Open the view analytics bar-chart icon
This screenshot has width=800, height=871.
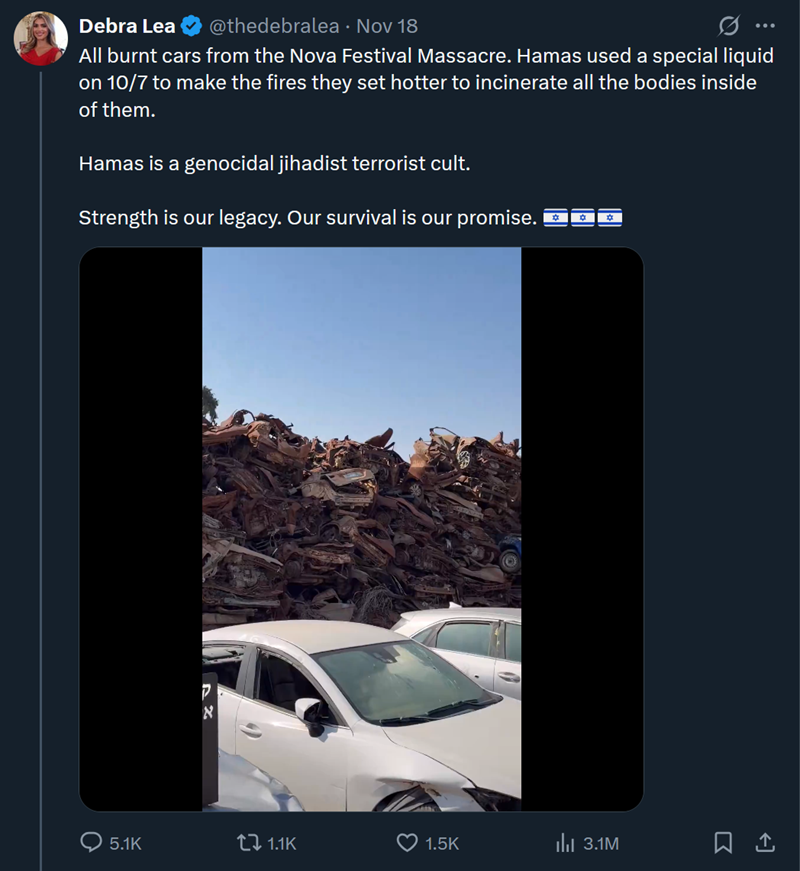point(565,843)
